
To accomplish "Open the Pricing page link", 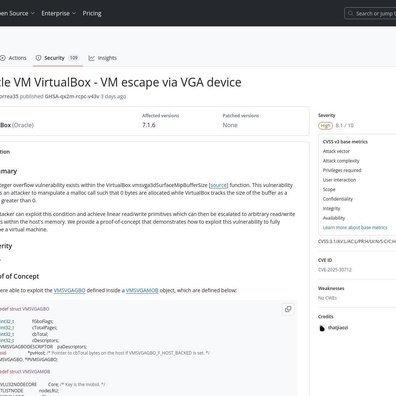I will point(92,13).
